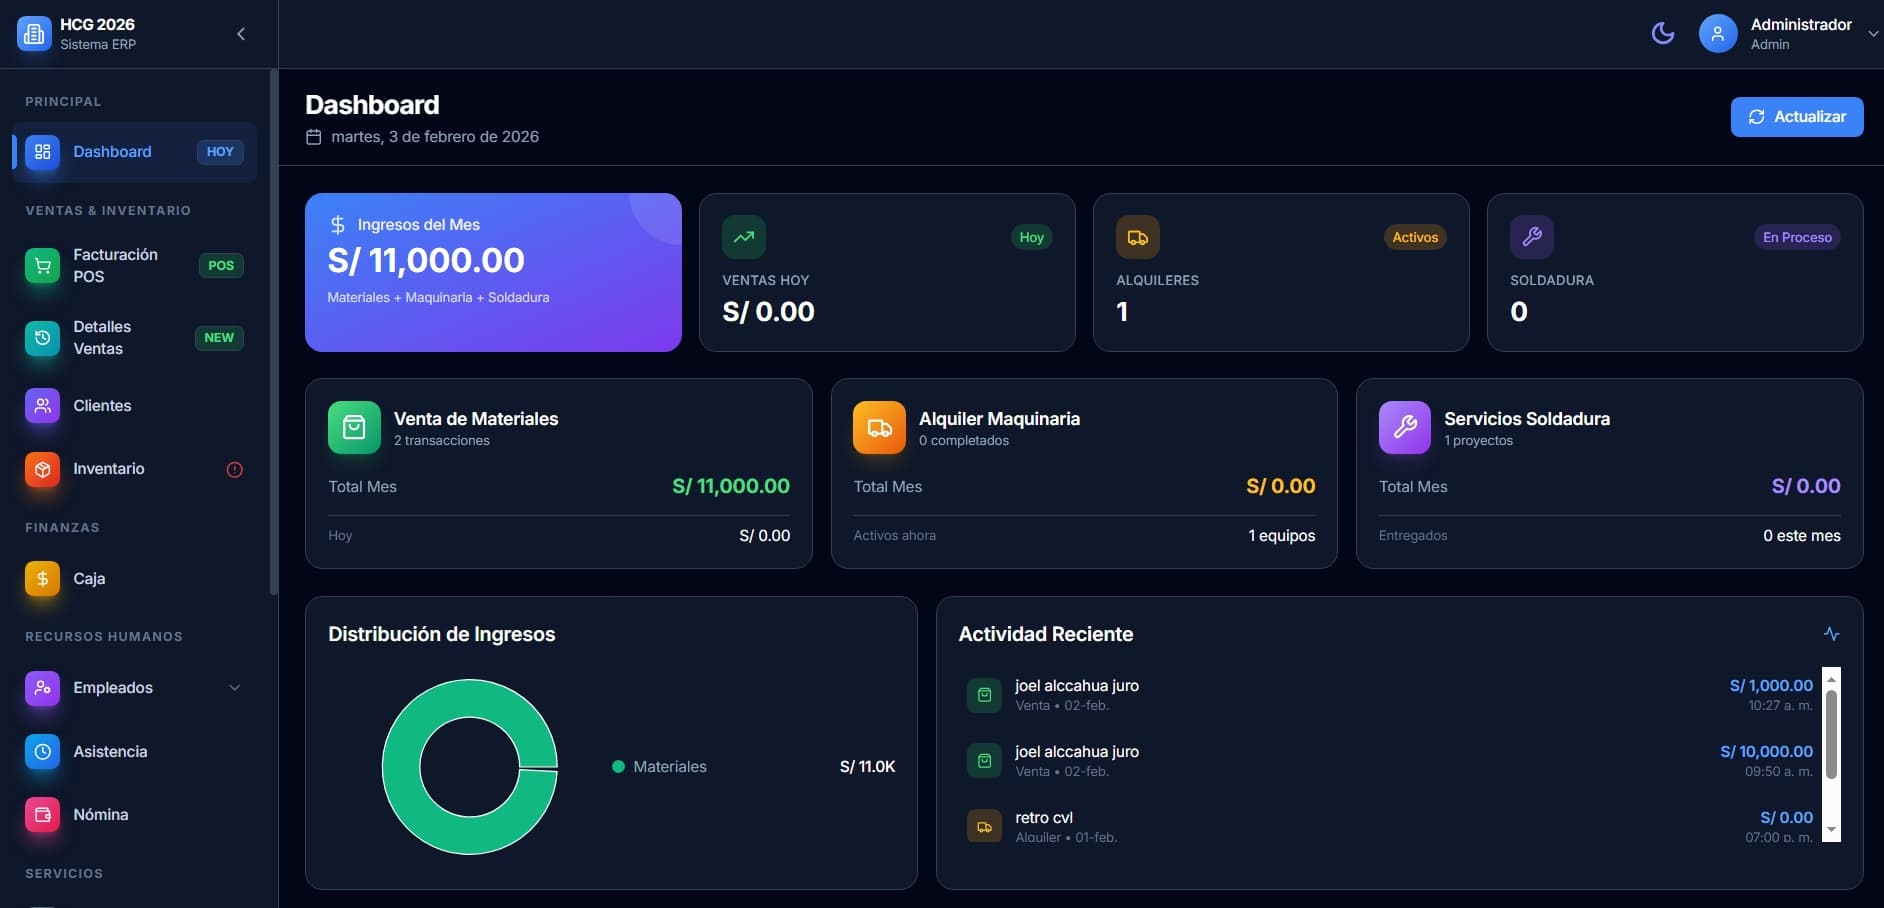This screenshot has height=908, width=1884.
Task: Click the Inventario red alert indicator
Action: click(235, 470)
